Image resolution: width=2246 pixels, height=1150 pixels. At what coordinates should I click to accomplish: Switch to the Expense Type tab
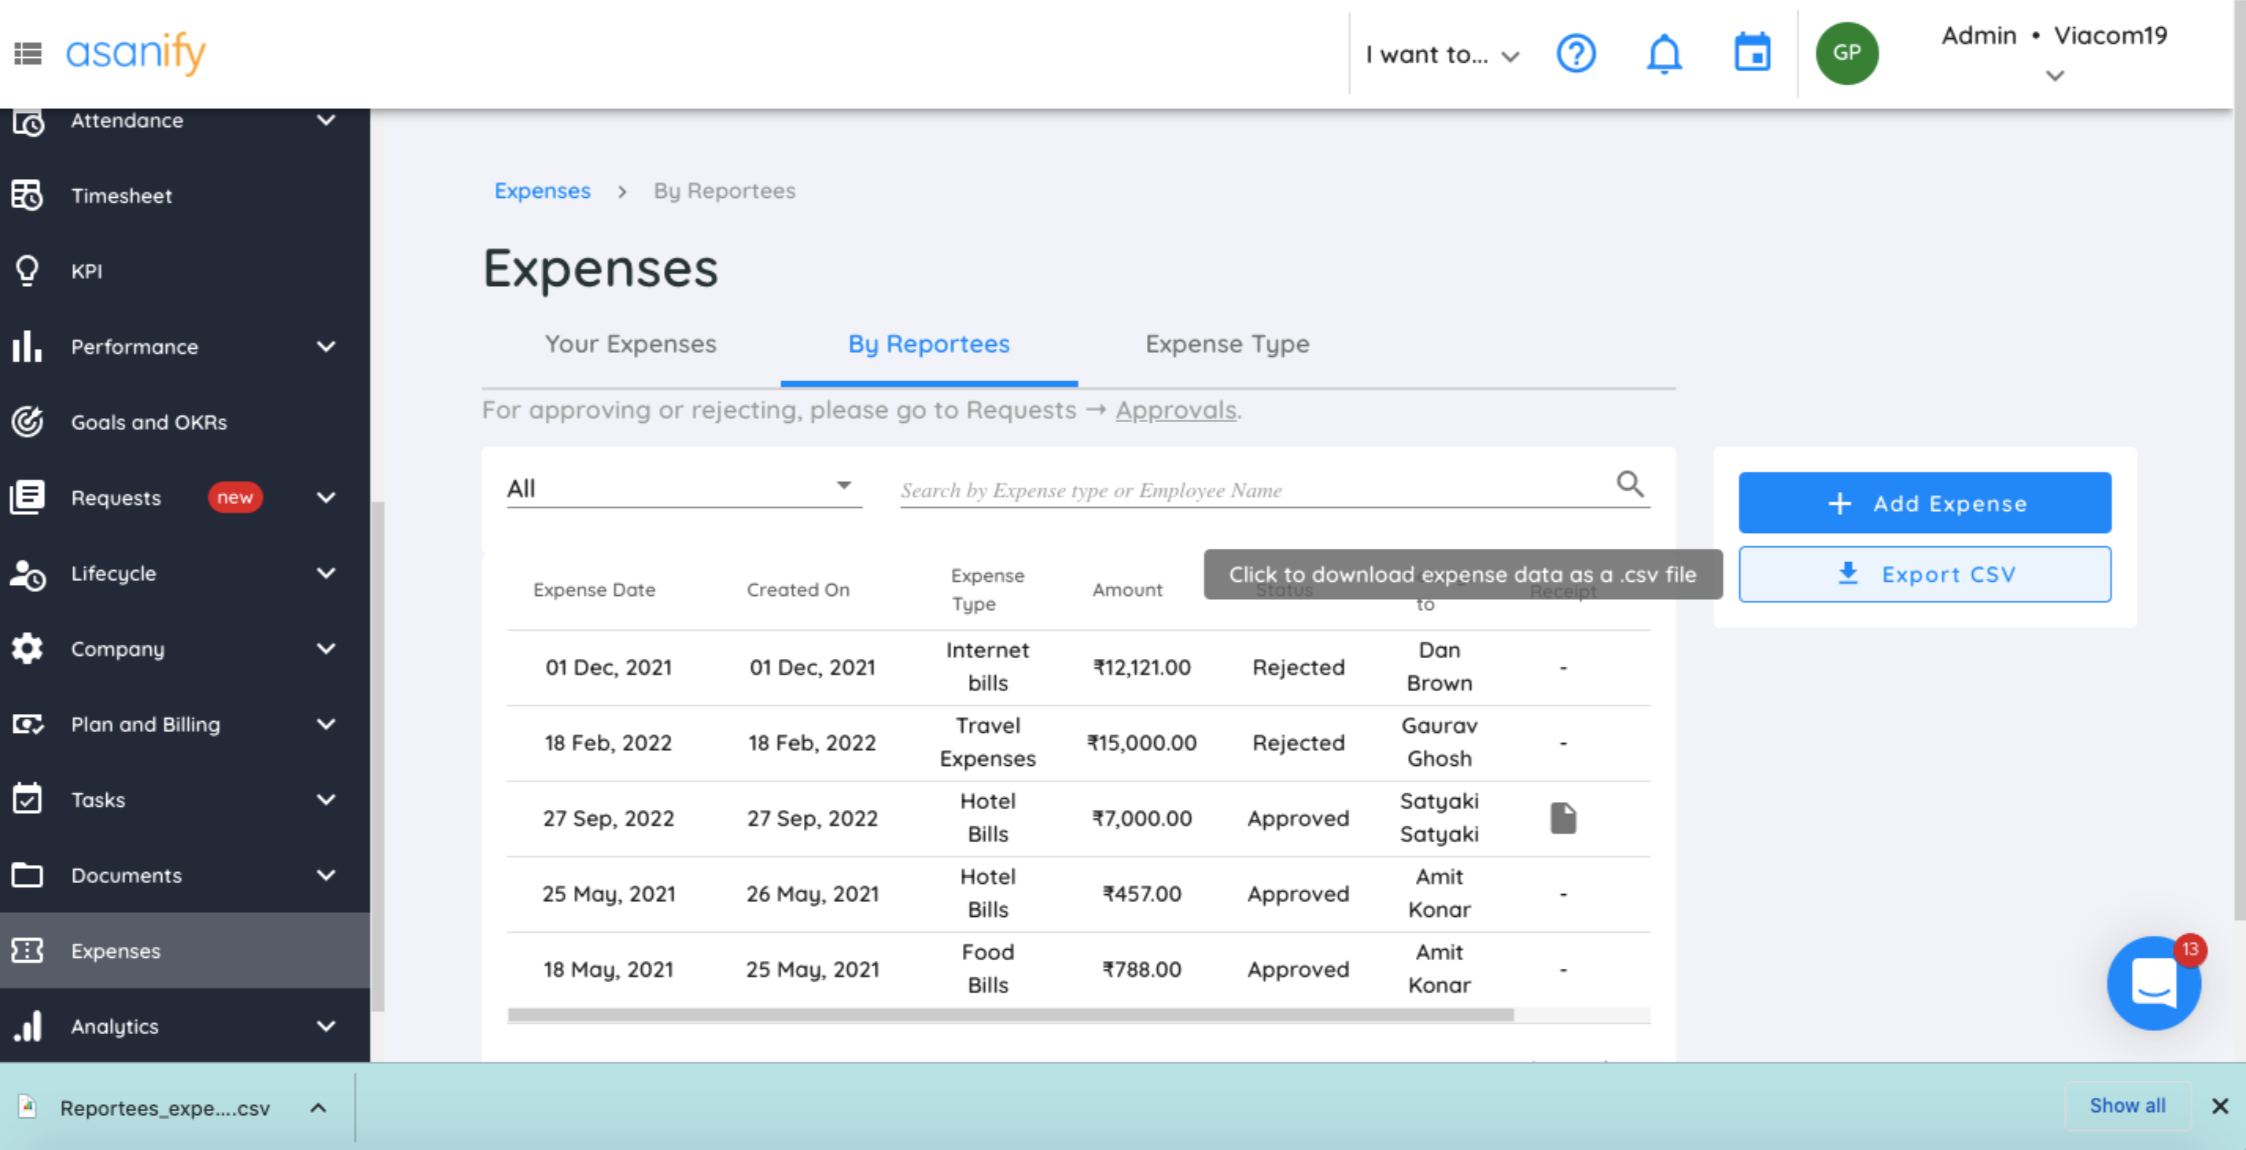point(1227,344)
